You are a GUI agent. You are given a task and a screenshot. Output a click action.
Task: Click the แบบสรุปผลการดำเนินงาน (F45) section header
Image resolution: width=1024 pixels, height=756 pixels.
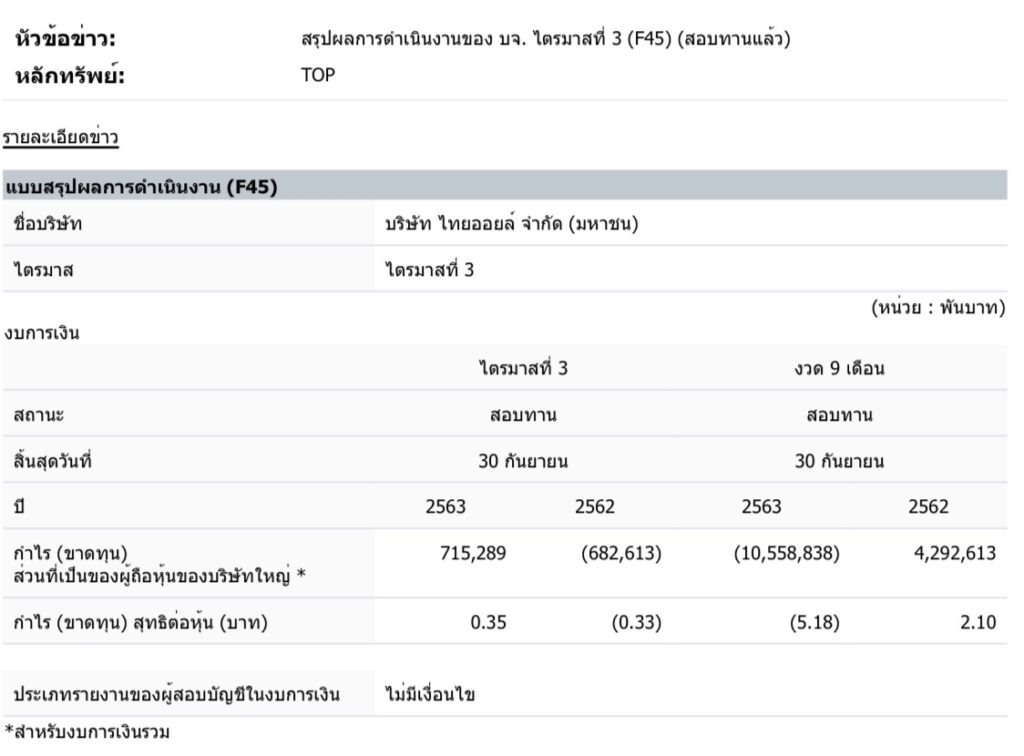pyautogui.click(x=141, y=187)
